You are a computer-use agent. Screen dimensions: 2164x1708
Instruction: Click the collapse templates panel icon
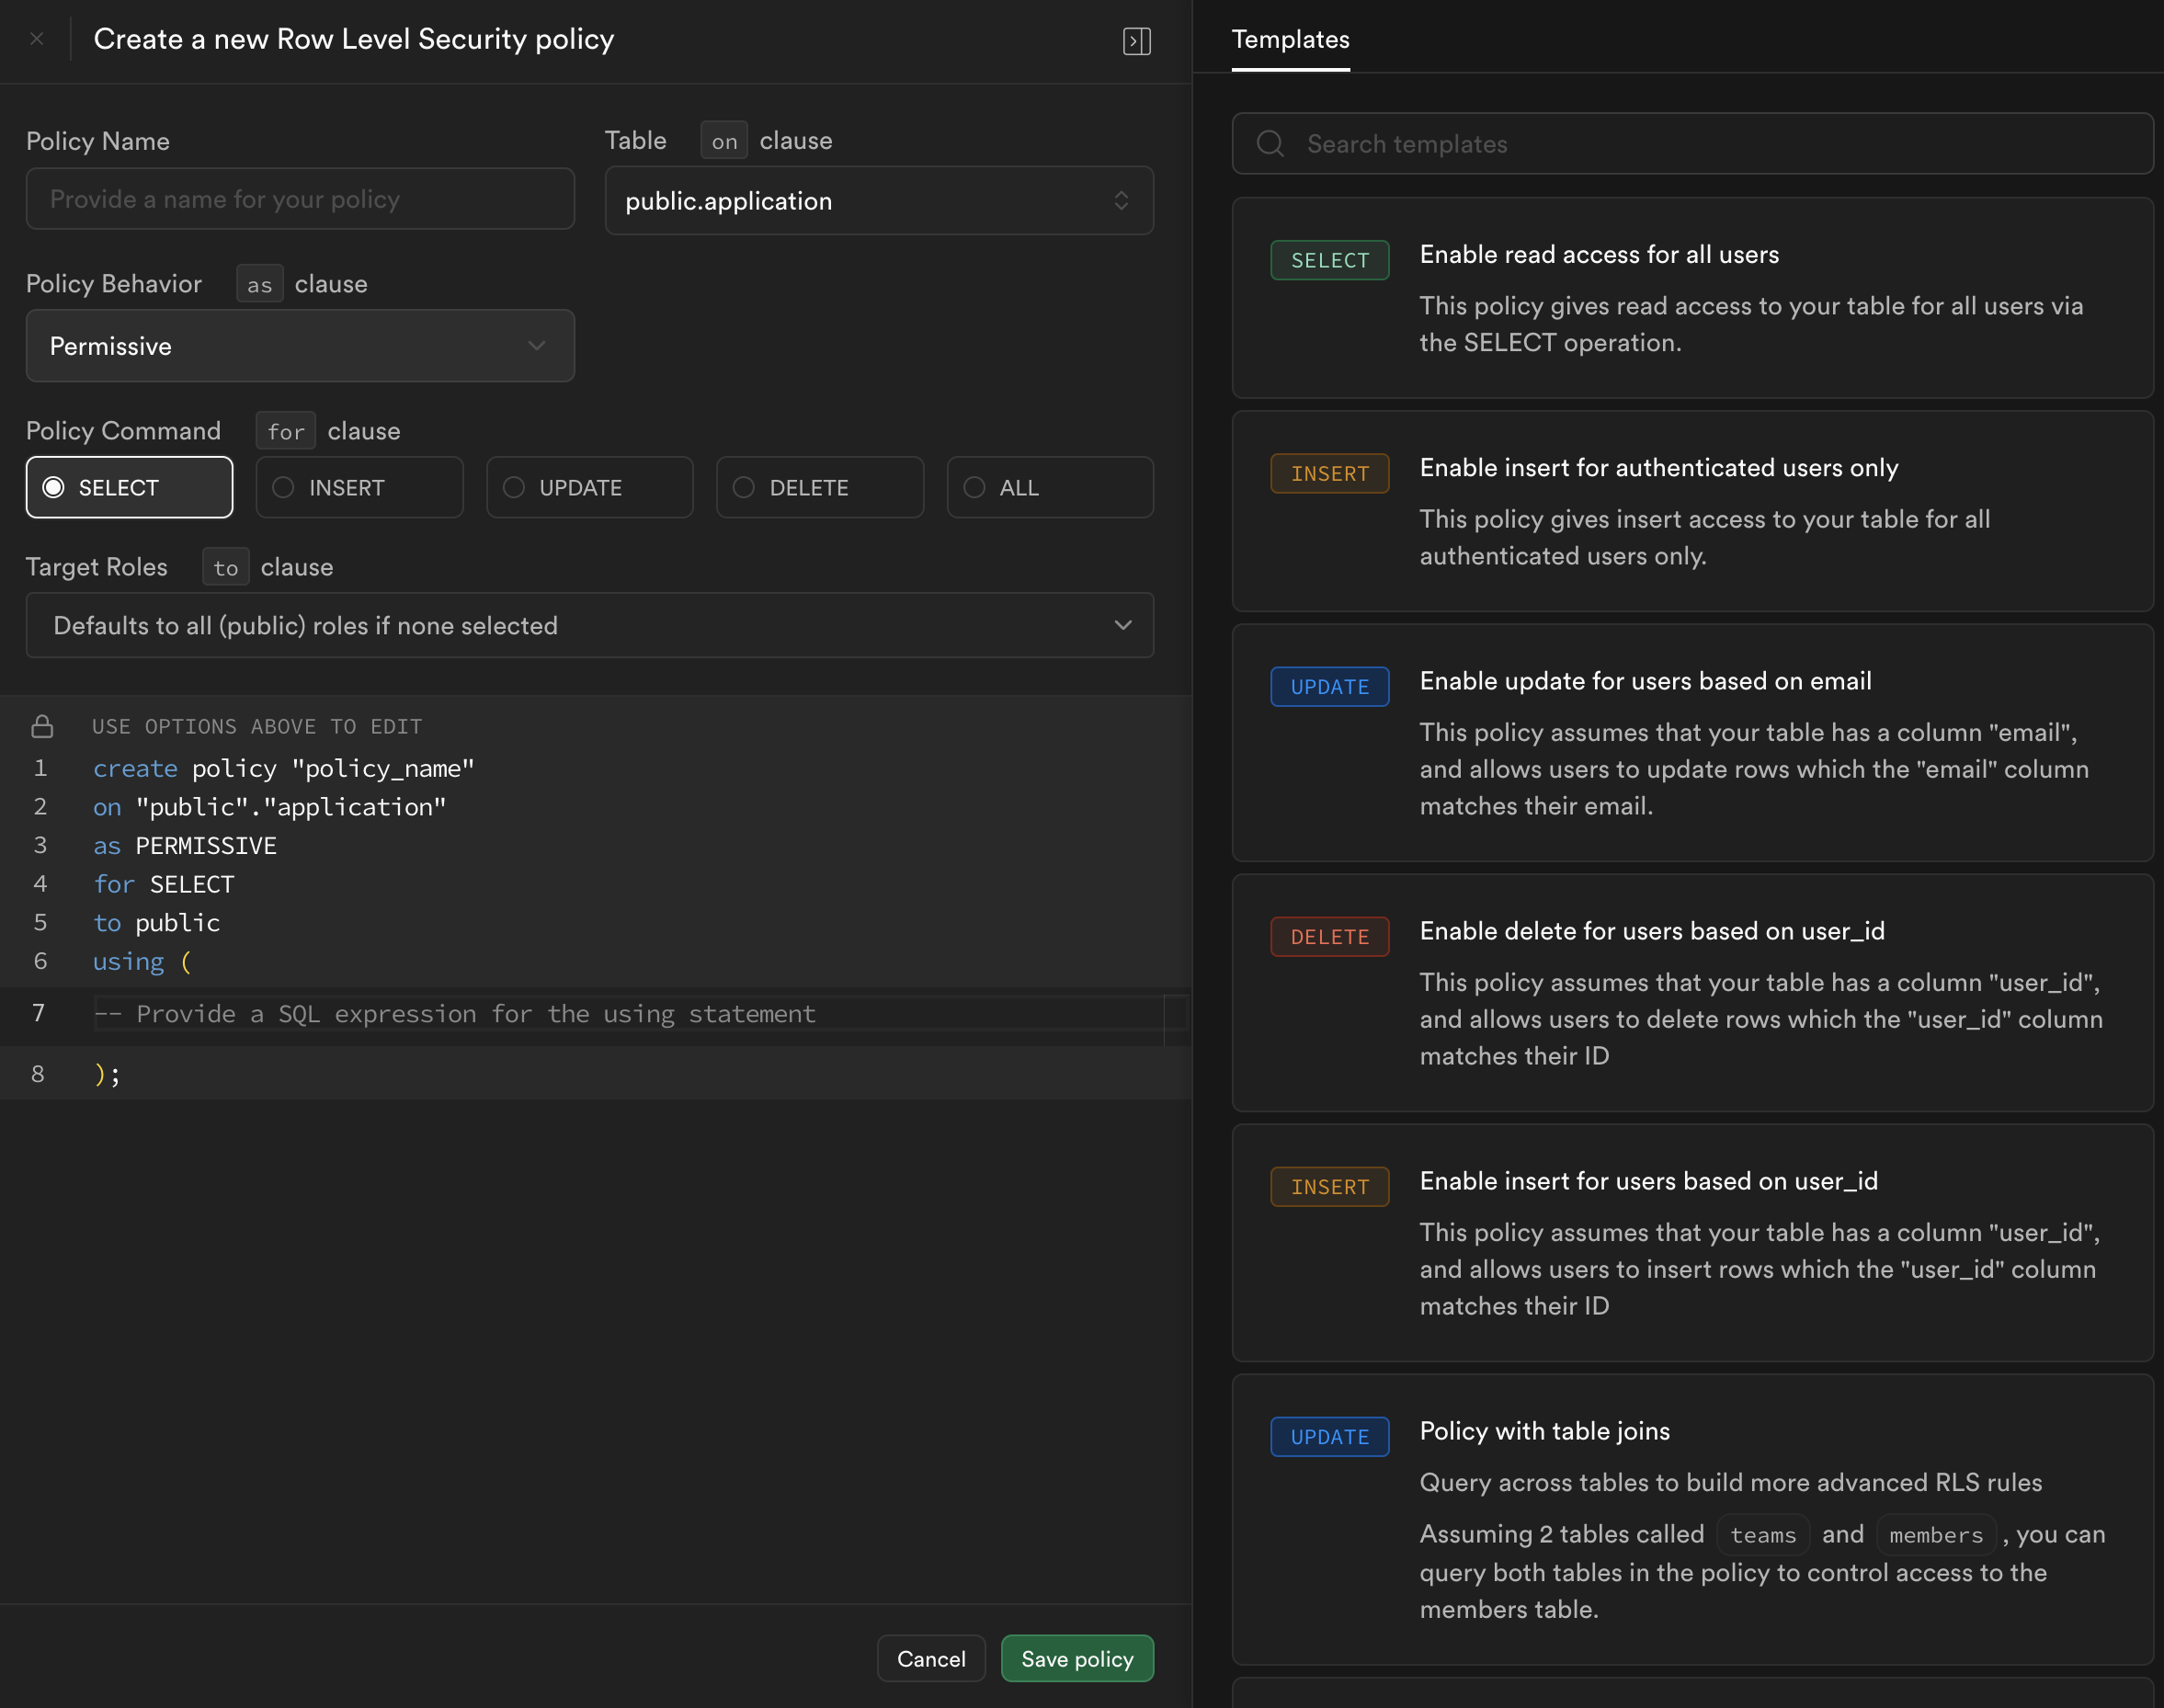pyautogui.click(x=1137, y=41)
